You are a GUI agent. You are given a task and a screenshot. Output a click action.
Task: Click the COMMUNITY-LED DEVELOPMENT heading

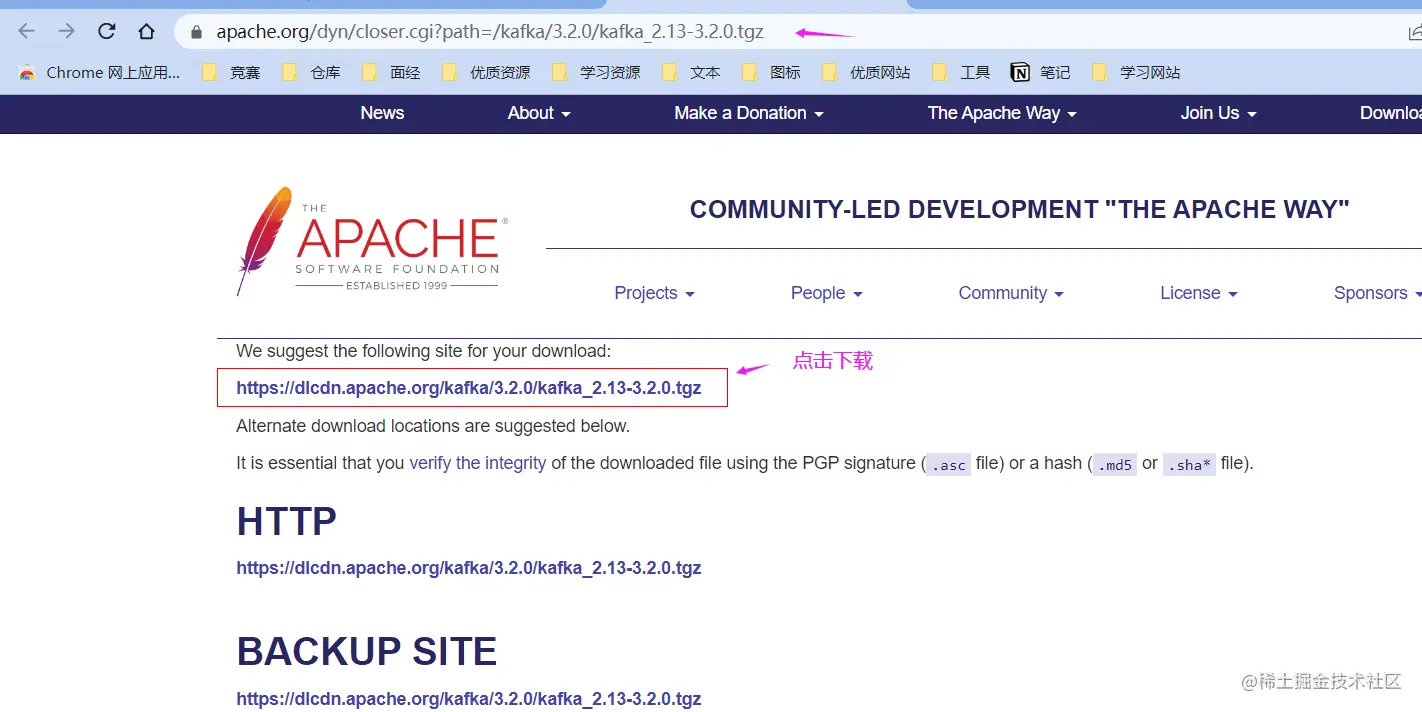click(1019, 209)
